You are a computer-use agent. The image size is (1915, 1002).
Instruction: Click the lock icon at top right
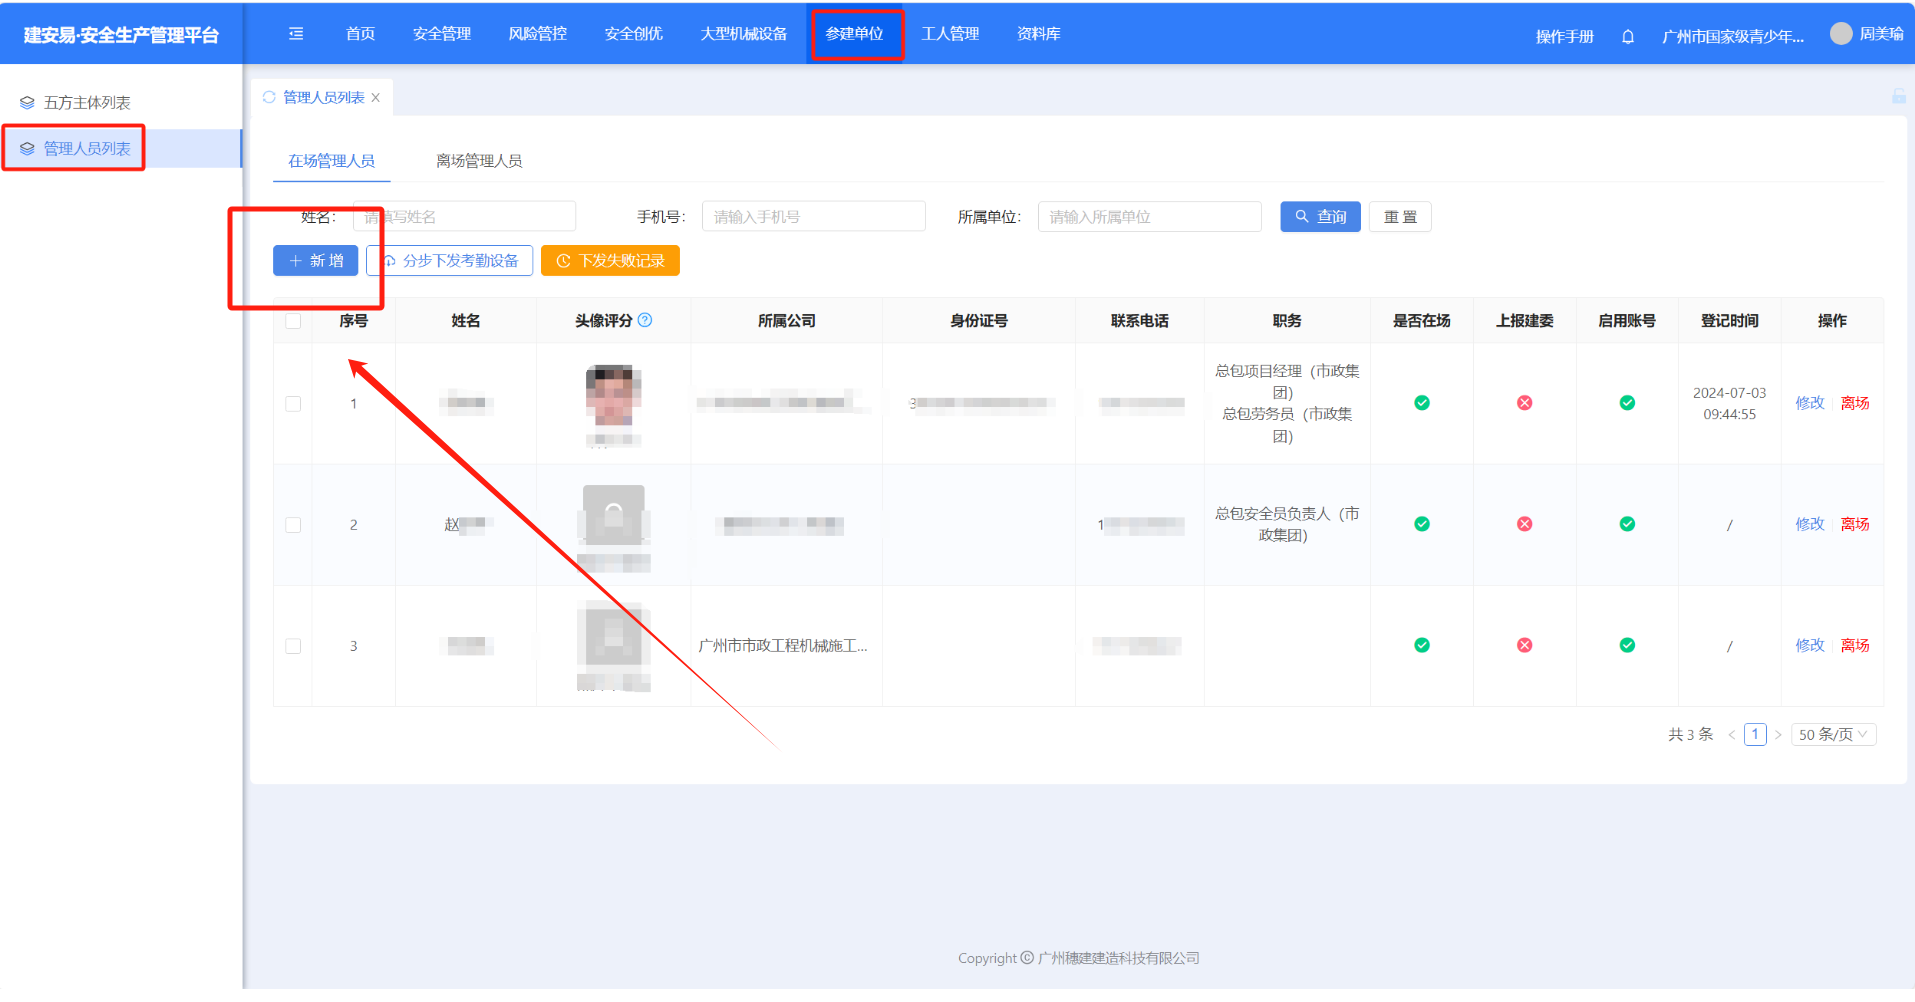pyautogui.click(x=1898, y=96)
